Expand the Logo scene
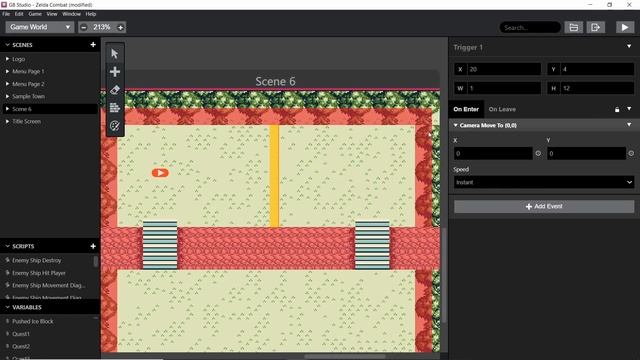 tap(7, 59)
